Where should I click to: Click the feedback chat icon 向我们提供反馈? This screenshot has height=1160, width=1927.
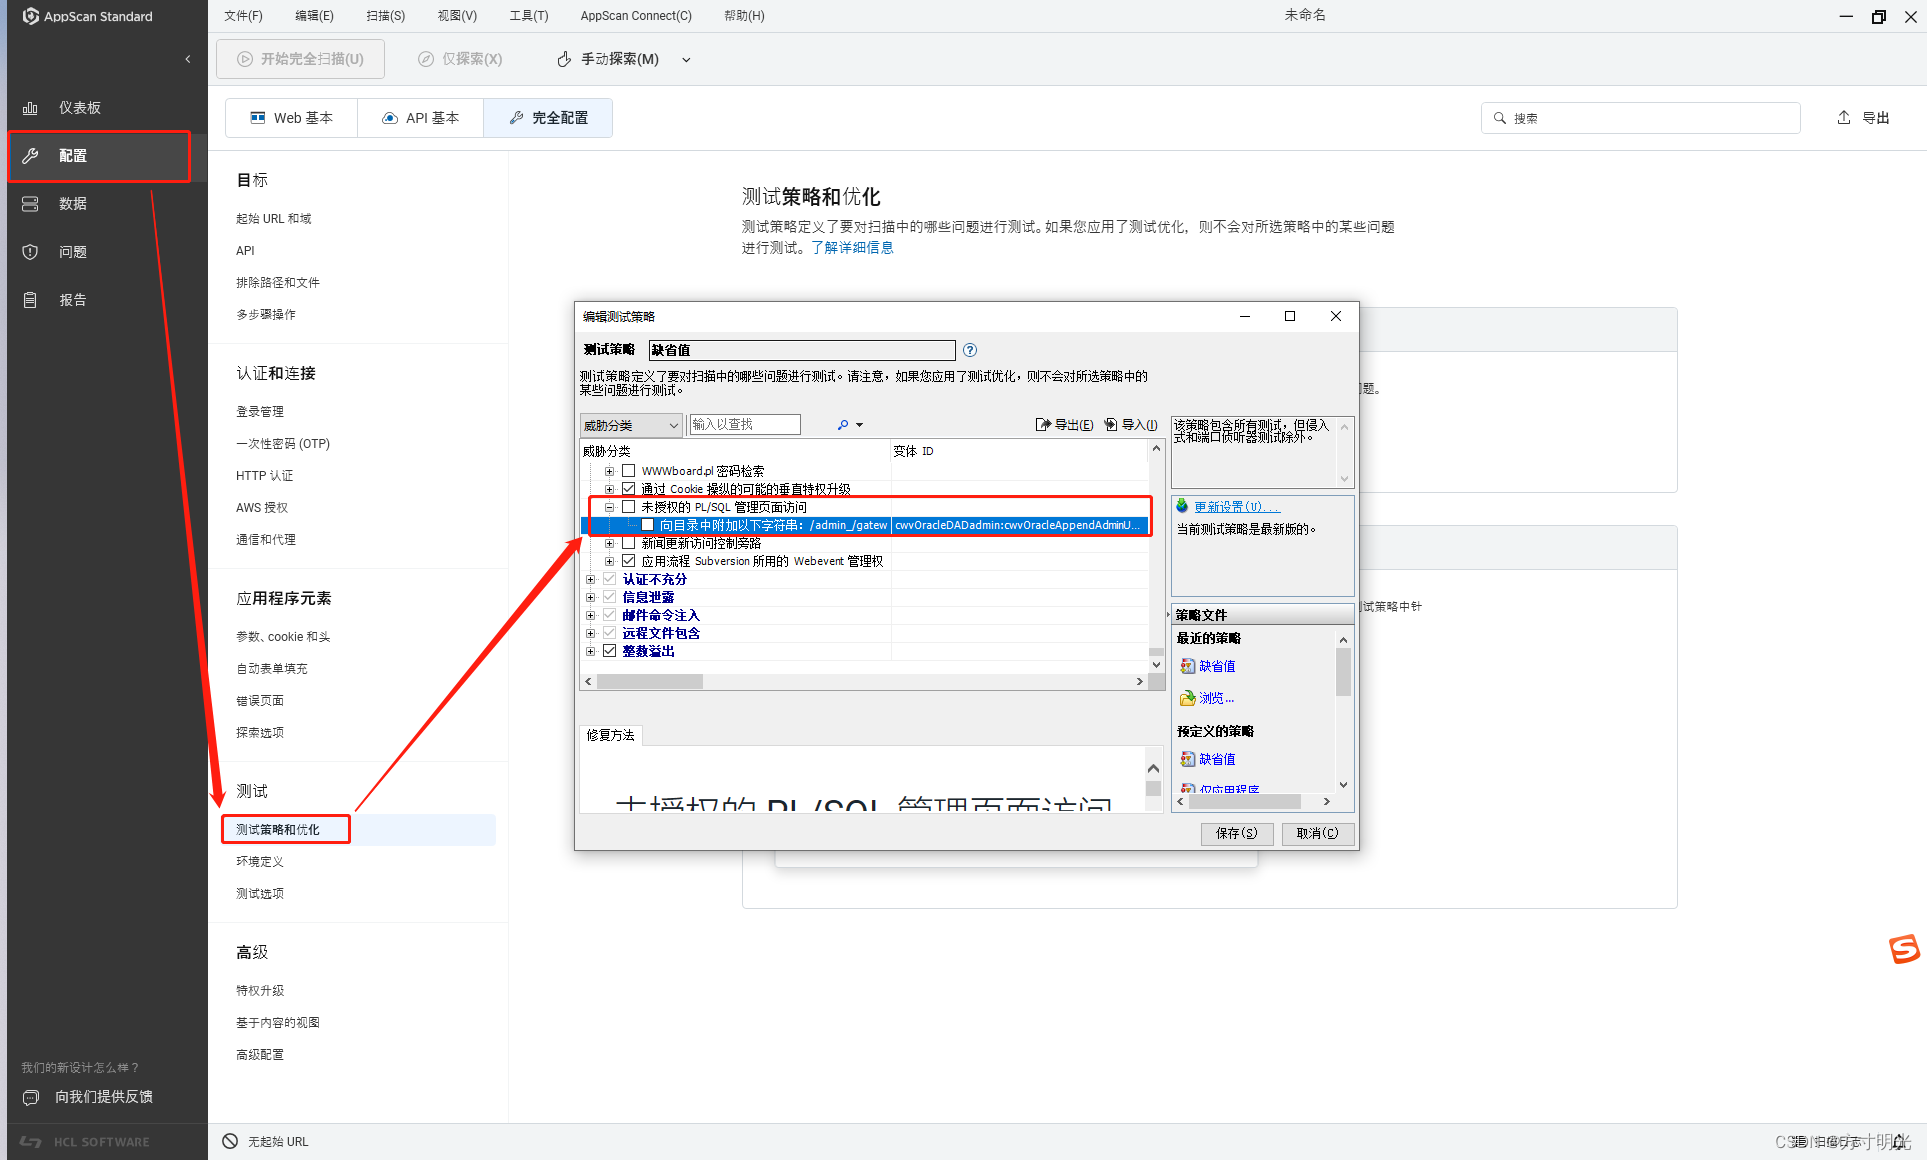(30, 1097)
